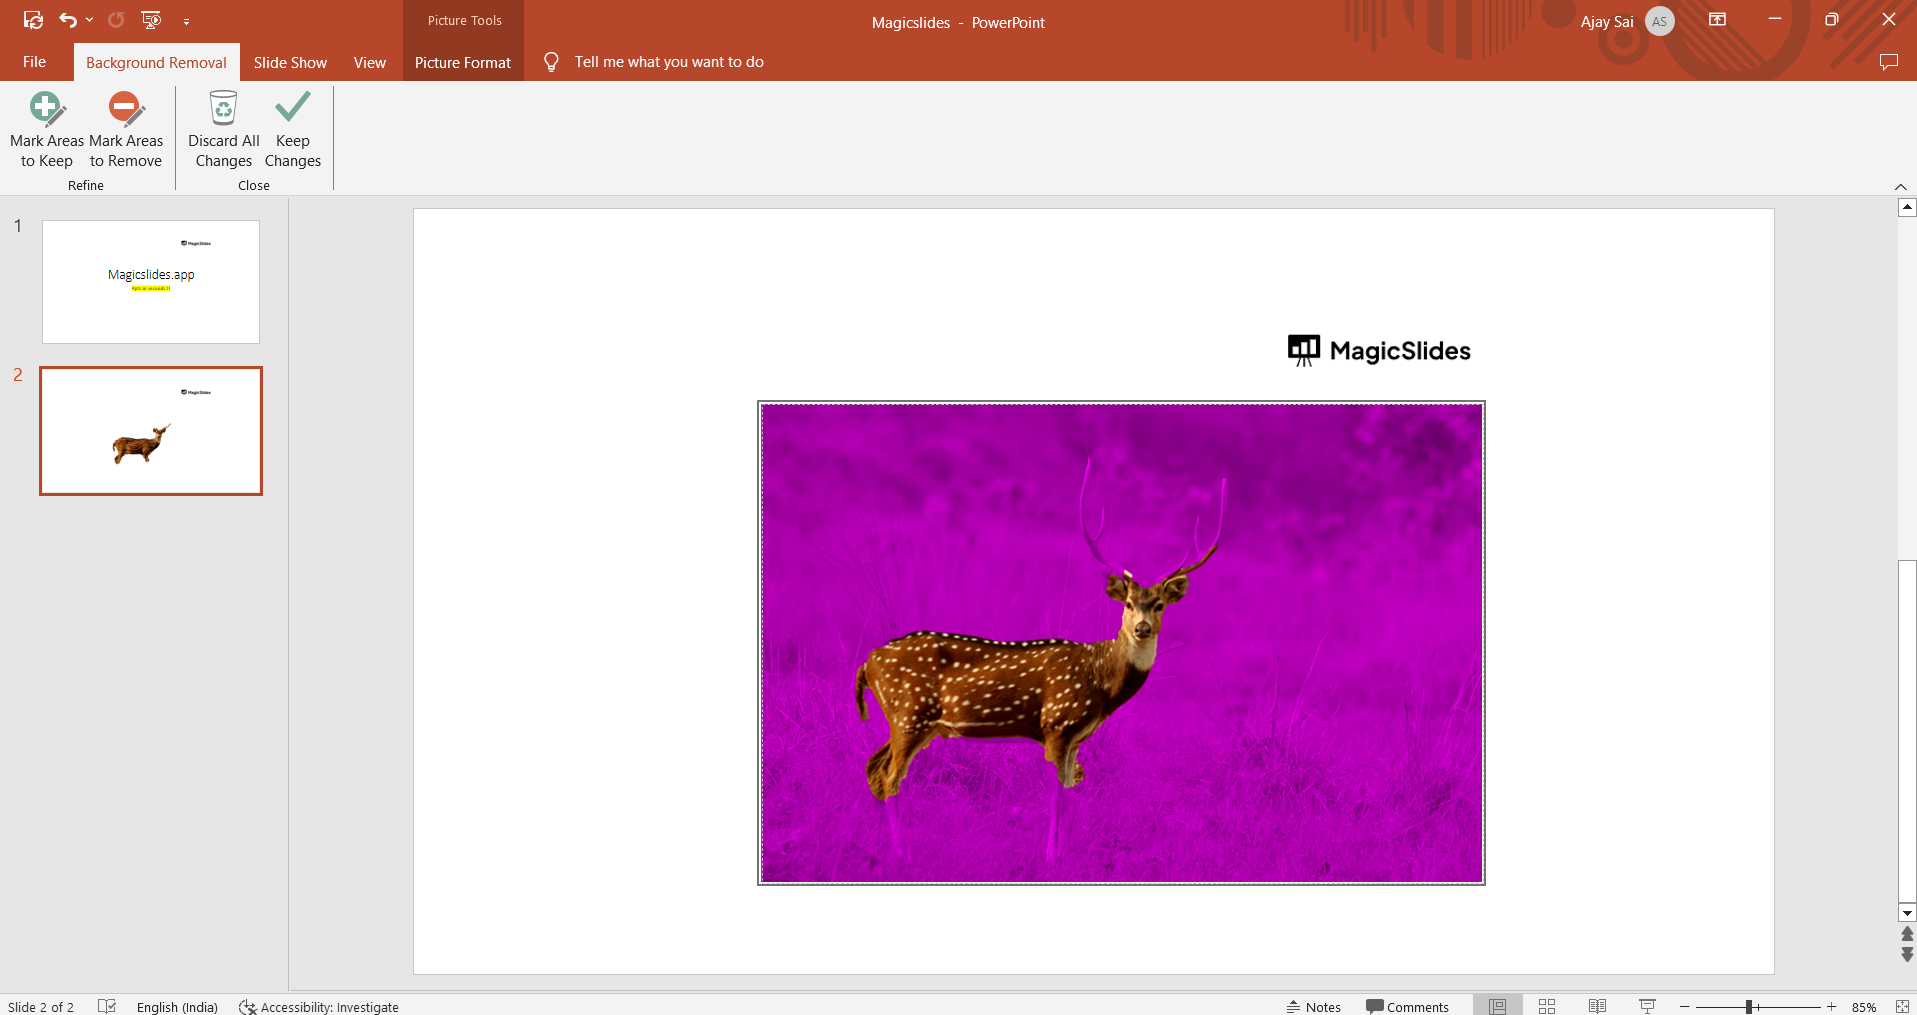Viewport: 1917px width, 1015px height.
Task: Toggle Notes pane in status bar
Action: click(x=1313, y=1006)
